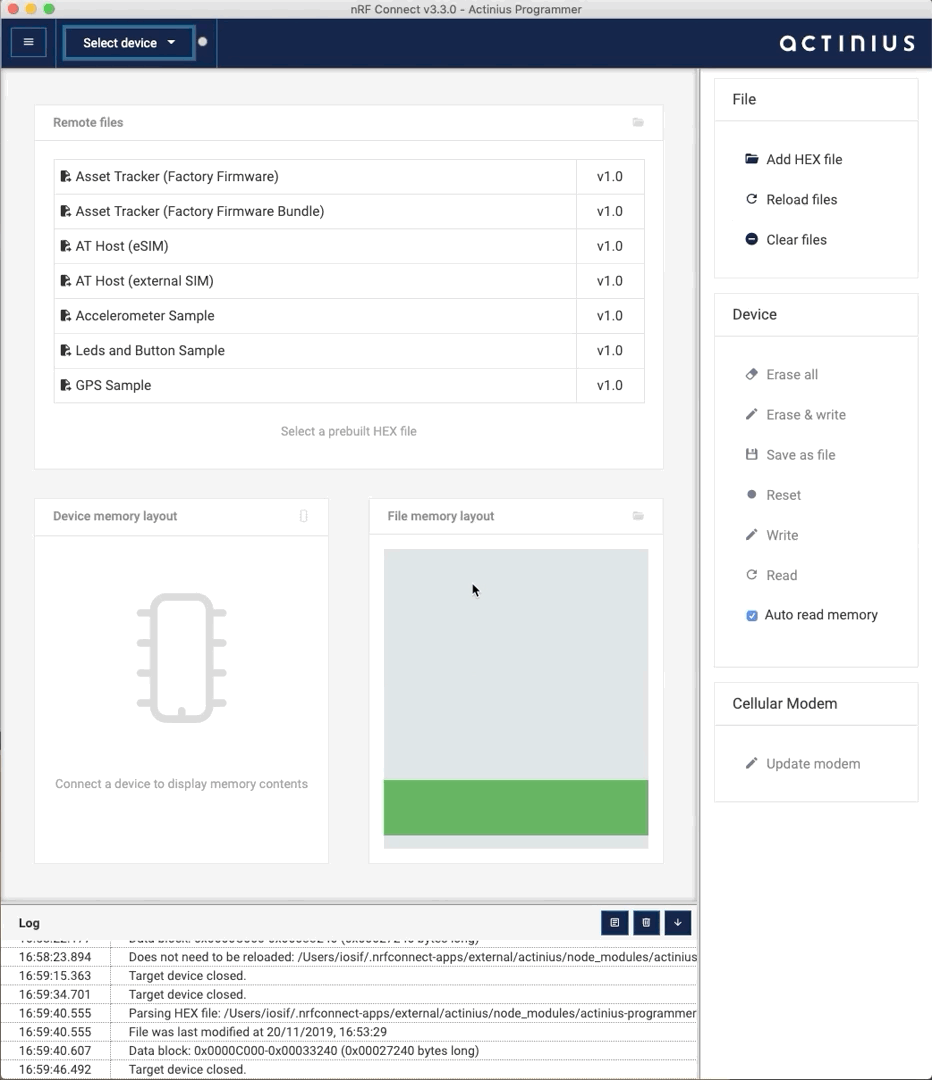Click the device connection status indicator dot
This screenshot has width=932, height=1080.
203,42
